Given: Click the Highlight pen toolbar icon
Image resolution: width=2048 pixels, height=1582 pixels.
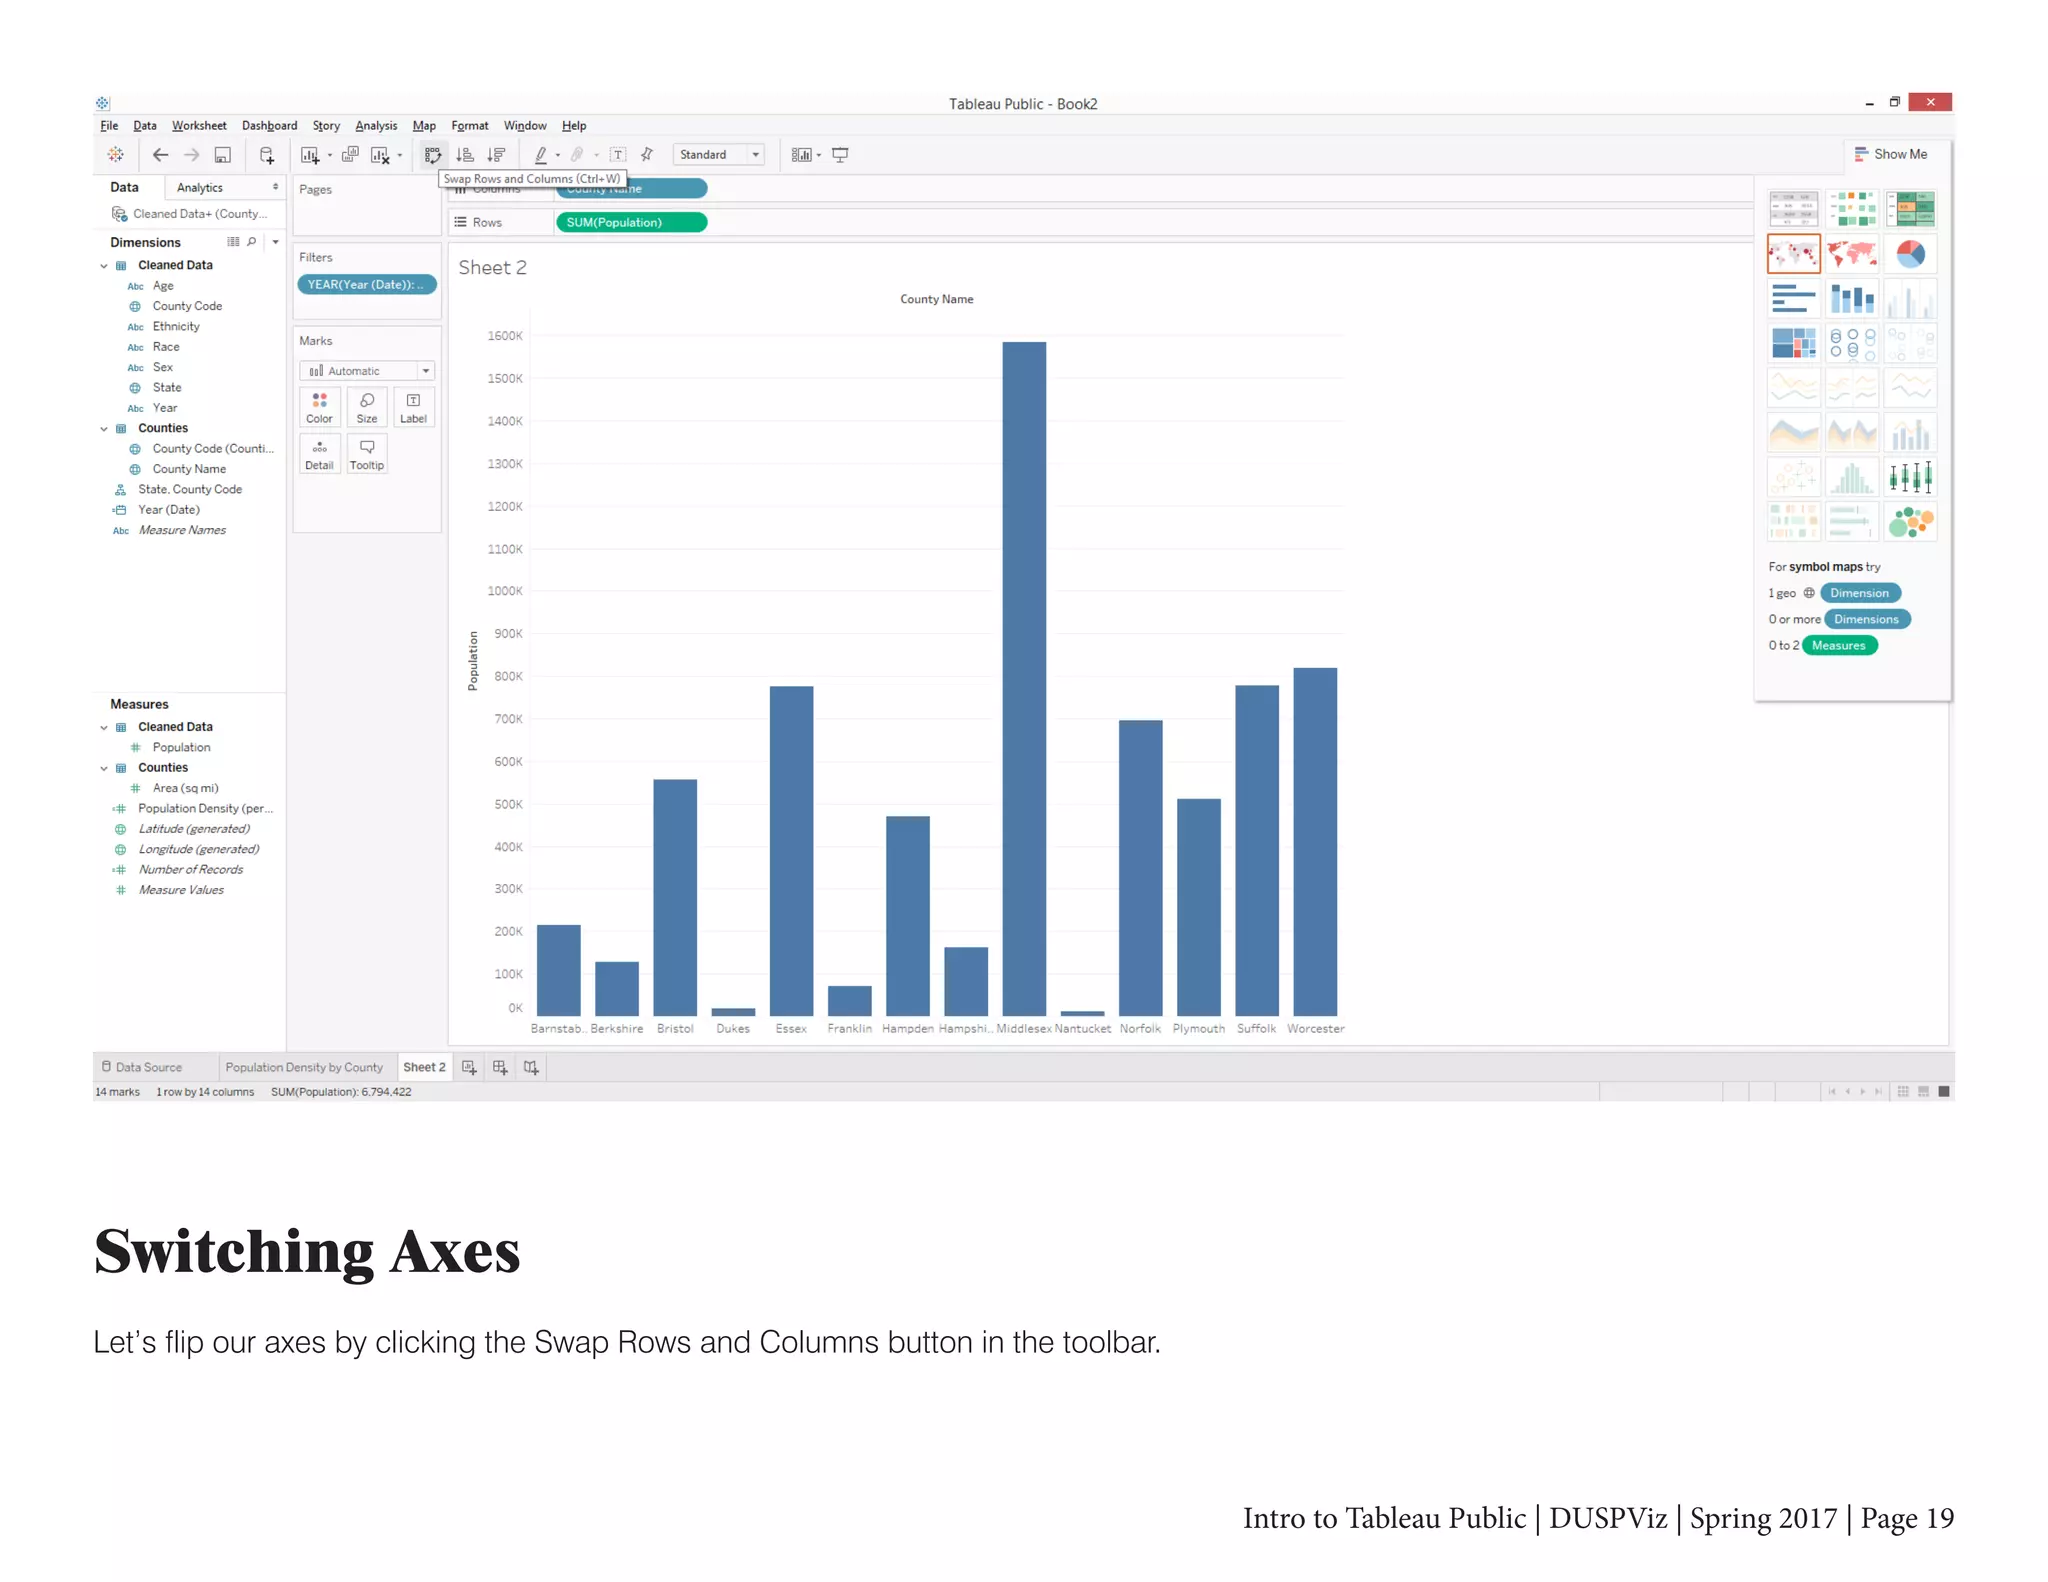Looking at the screenshot, I should click(541, 155).
